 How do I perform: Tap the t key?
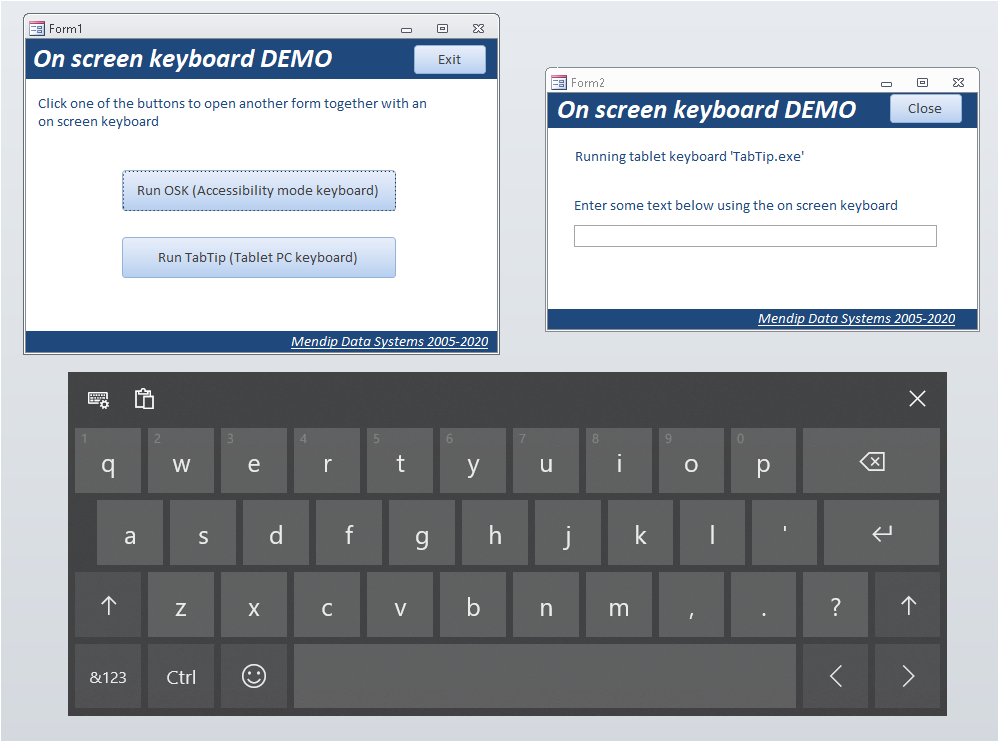399,460
